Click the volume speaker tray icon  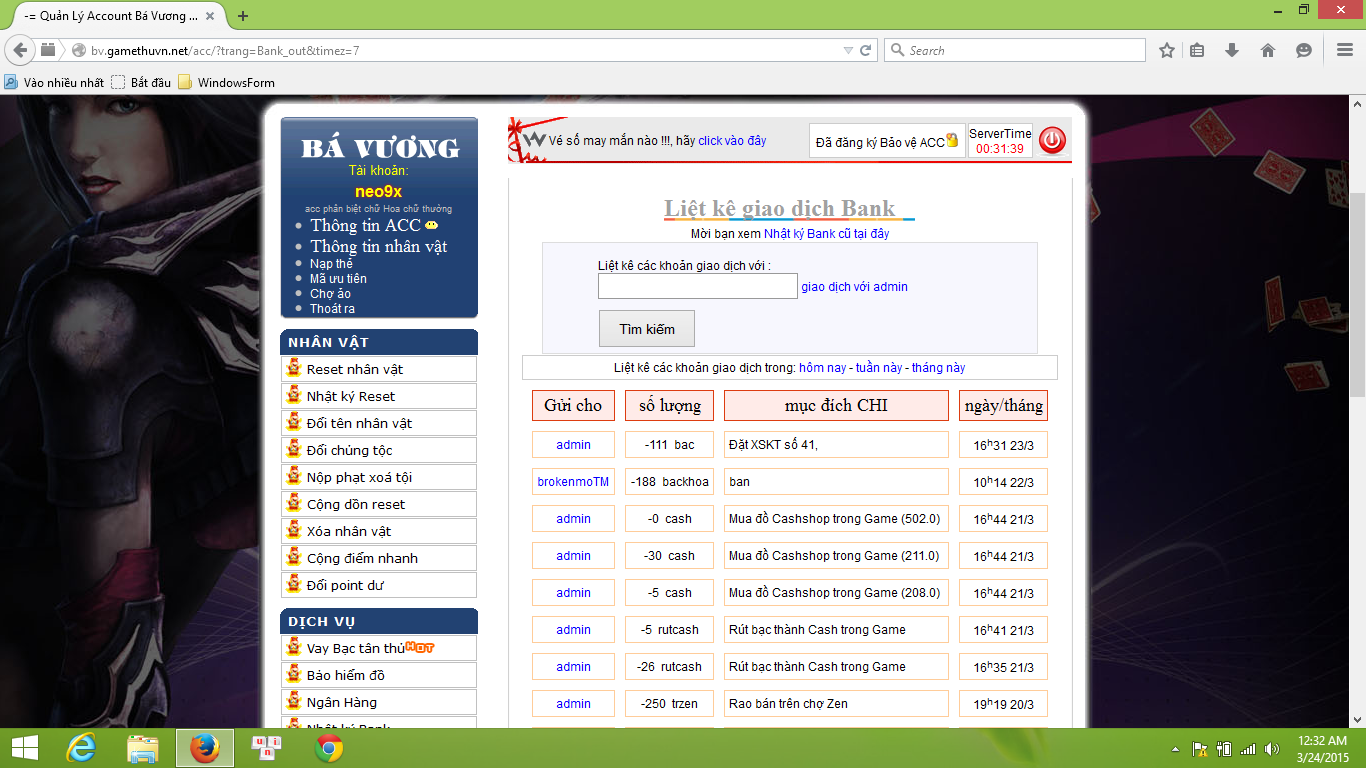[x=1272, y=749]
